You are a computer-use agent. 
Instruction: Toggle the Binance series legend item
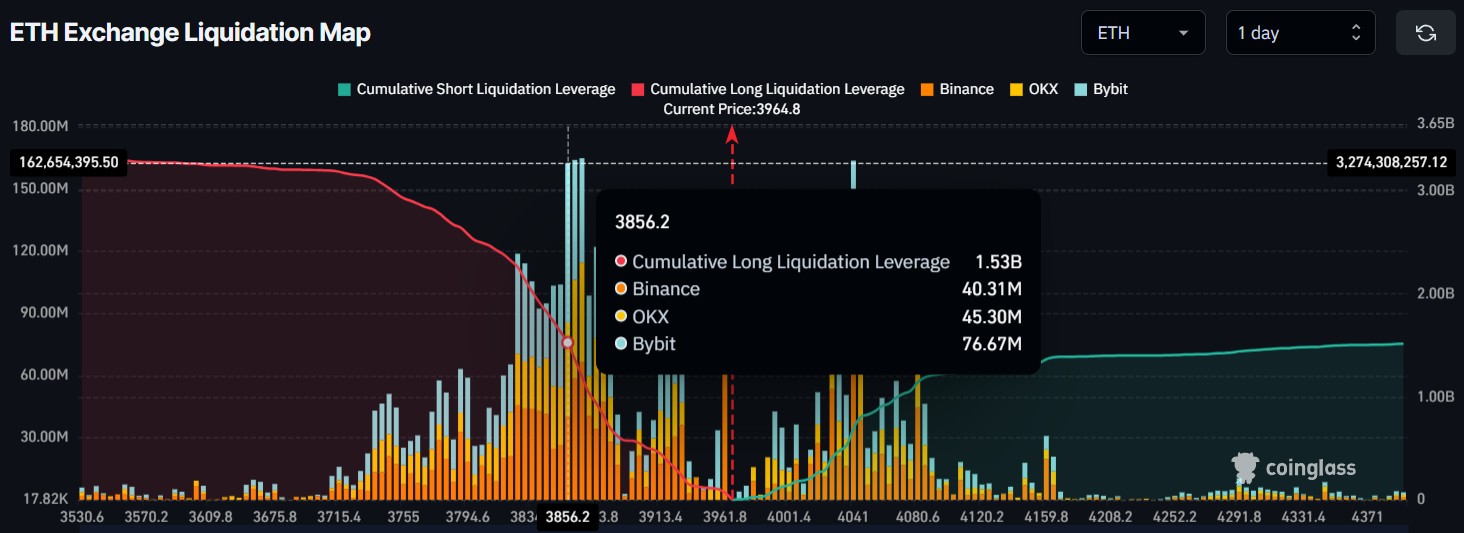(957, 89)
